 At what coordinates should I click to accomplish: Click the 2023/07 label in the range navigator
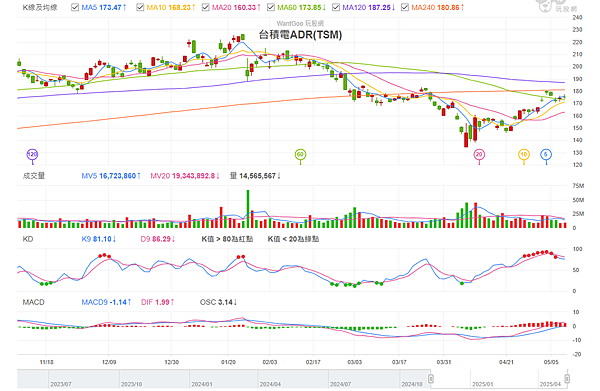click(61, 384)
